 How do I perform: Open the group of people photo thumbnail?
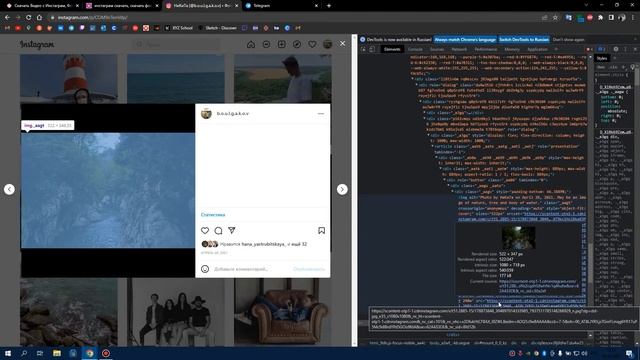click(x=176, y=312)
